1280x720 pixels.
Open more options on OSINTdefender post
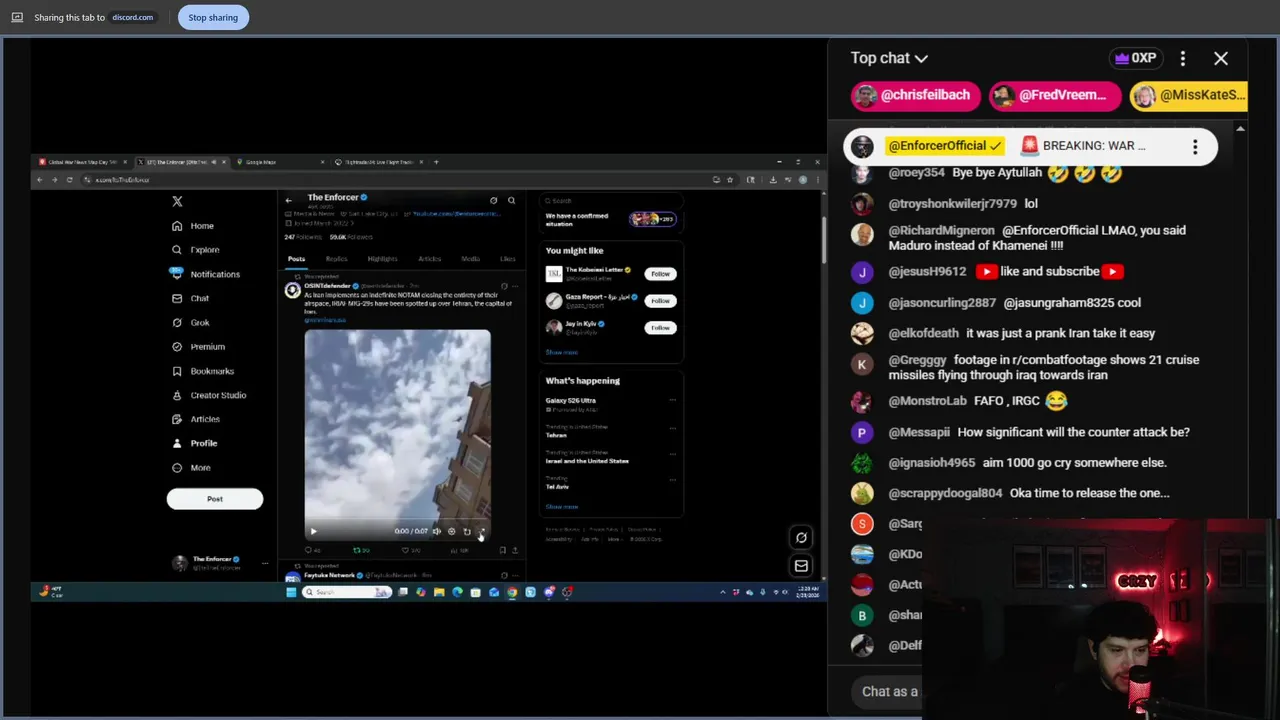pyautogui.click(x=515, y=286)
